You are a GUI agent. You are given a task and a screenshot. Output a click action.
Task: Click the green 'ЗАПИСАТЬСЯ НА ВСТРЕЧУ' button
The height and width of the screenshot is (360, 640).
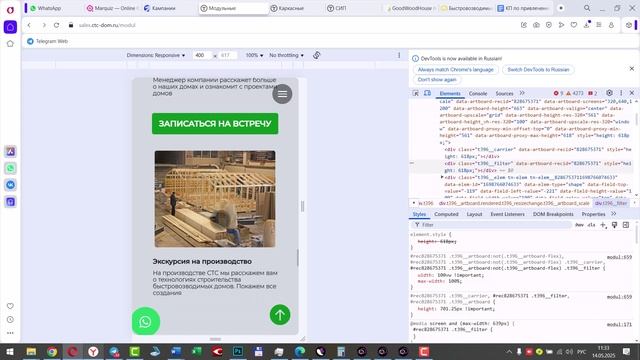215,123
